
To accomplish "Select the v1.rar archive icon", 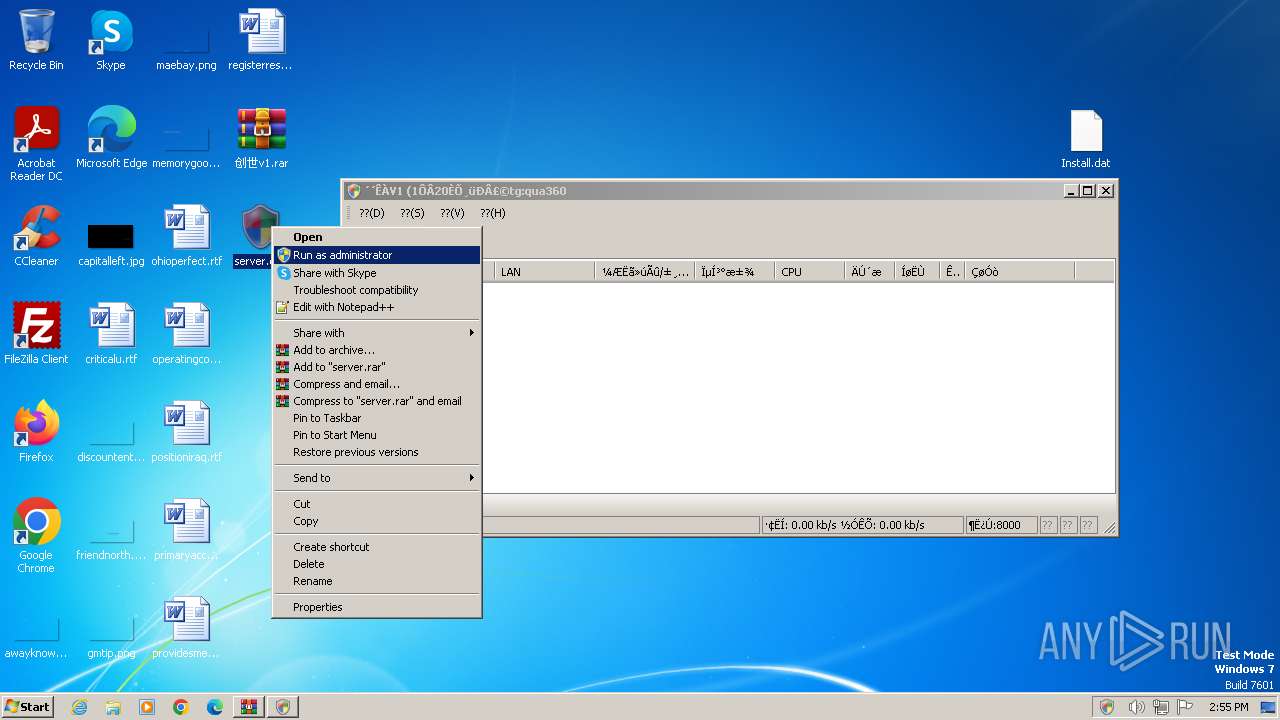I will [261, 130].
